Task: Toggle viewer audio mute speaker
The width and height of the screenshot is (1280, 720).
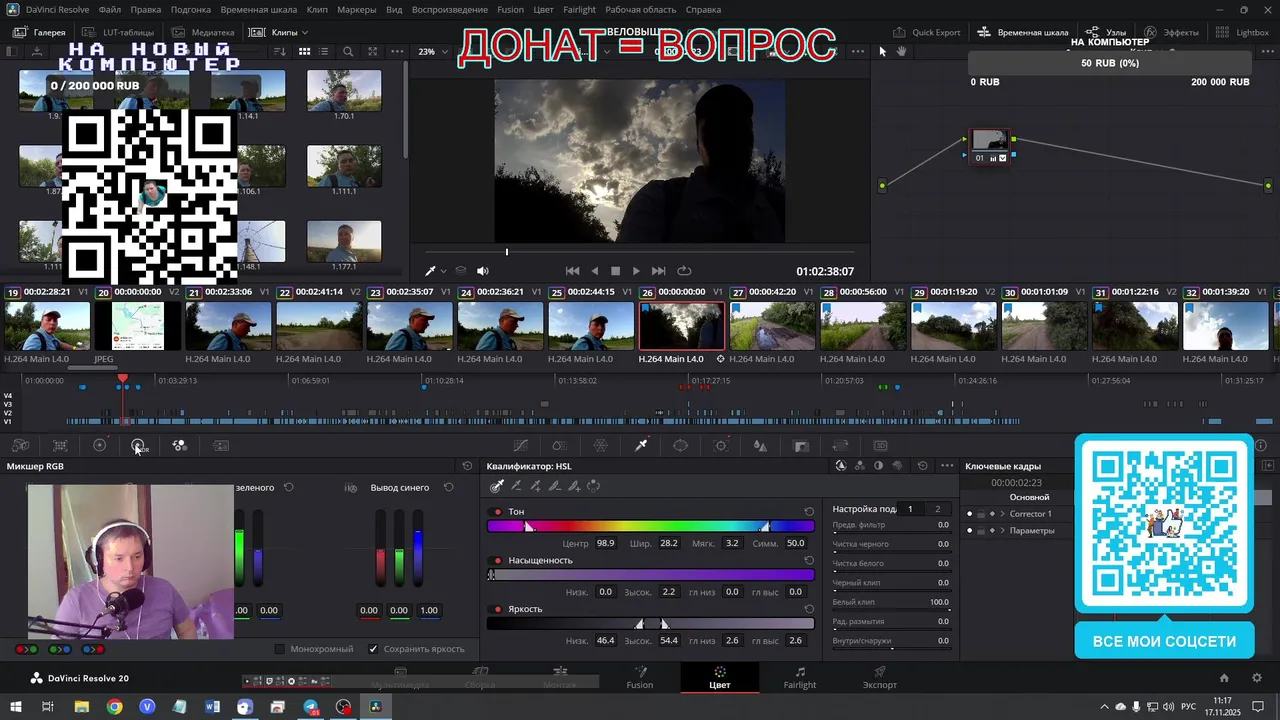Action: point(483,271)
